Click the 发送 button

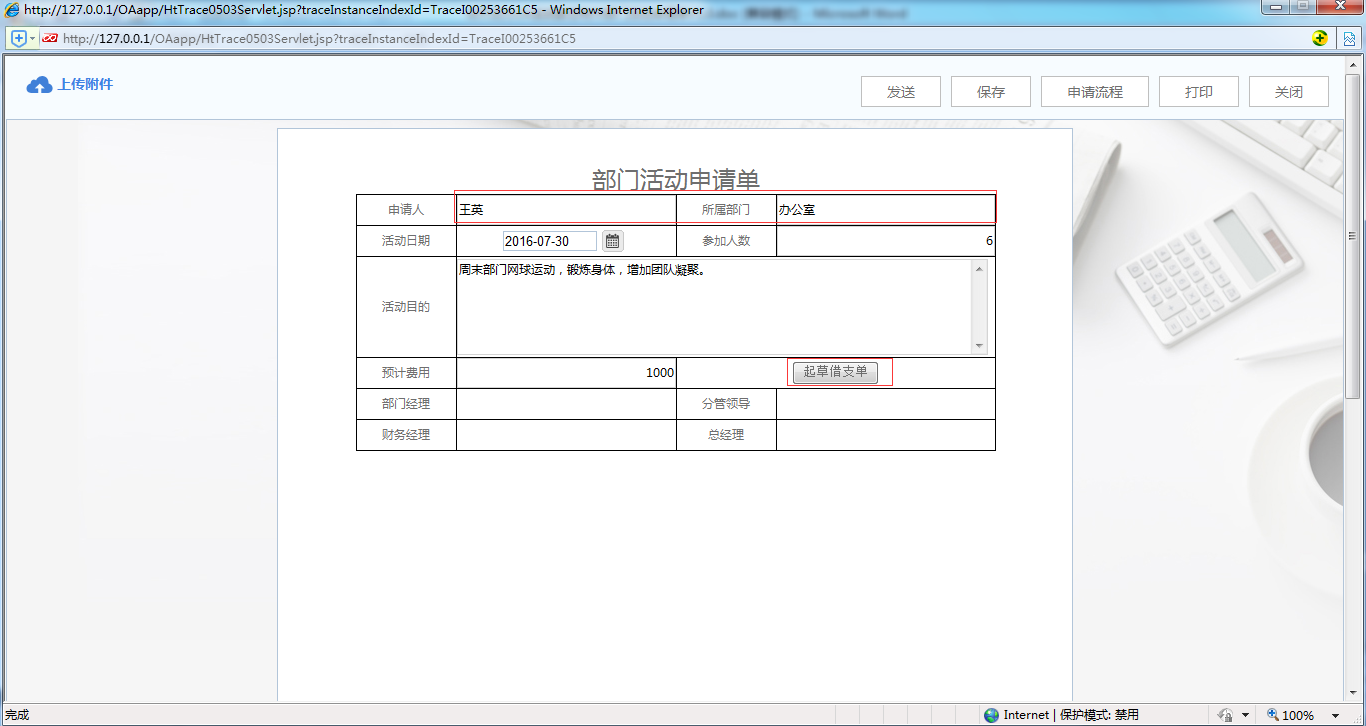tap(900, 91)
